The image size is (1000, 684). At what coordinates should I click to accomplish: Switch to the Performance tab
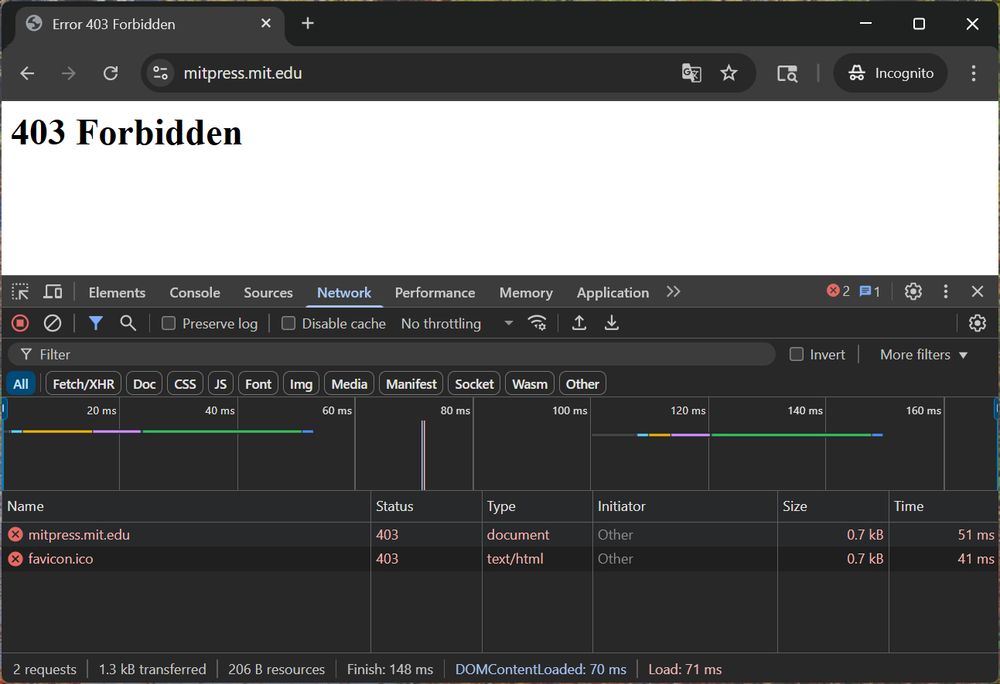(435, 293)
